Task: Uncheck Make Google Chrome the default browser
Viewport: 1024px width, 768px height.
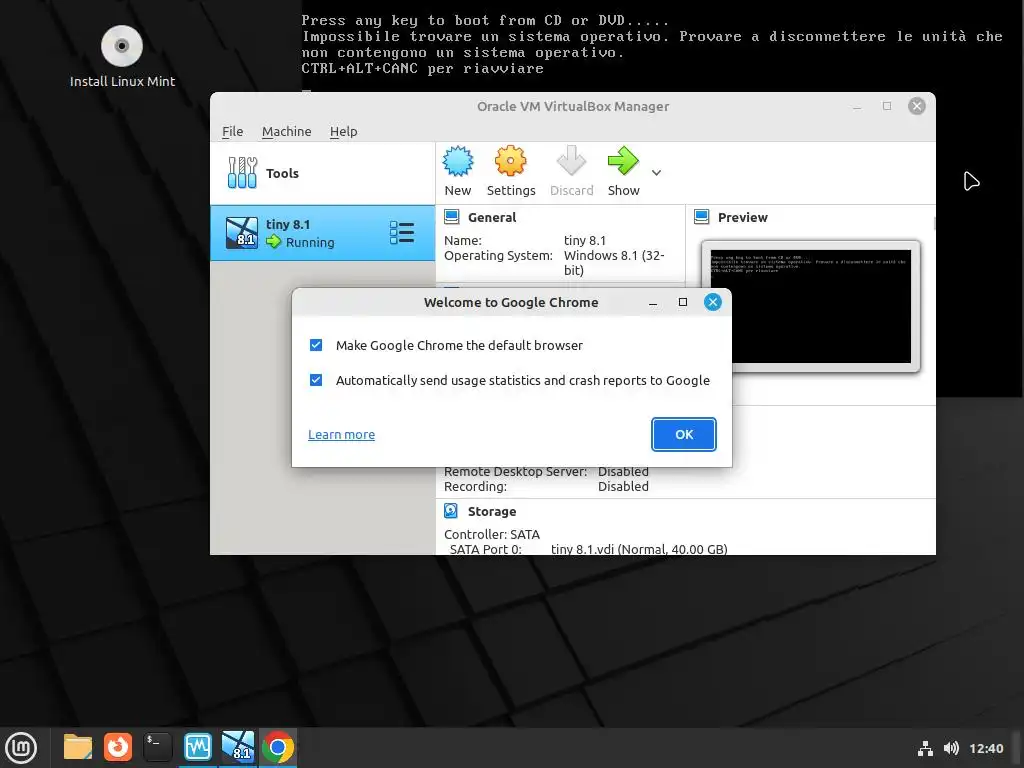Action: [316, 345]
